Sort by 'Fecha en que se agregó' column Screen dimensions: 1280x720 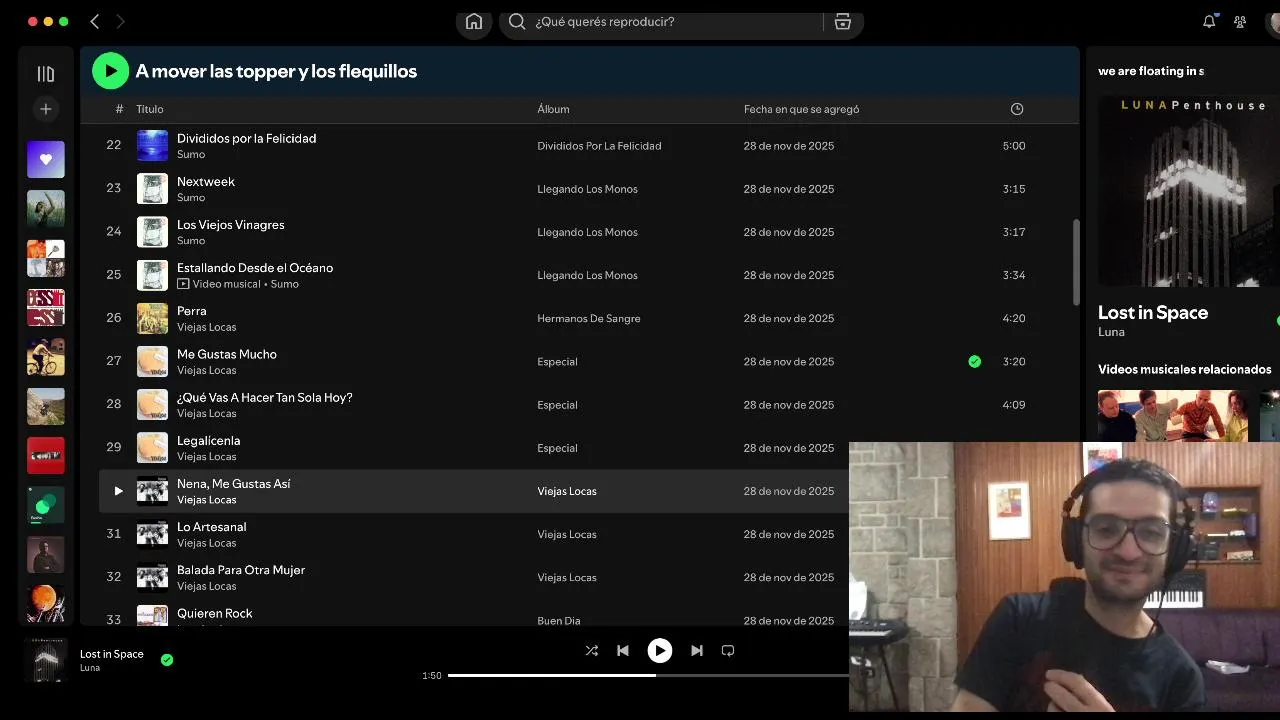pyautogui.click(x=801, y=109)
